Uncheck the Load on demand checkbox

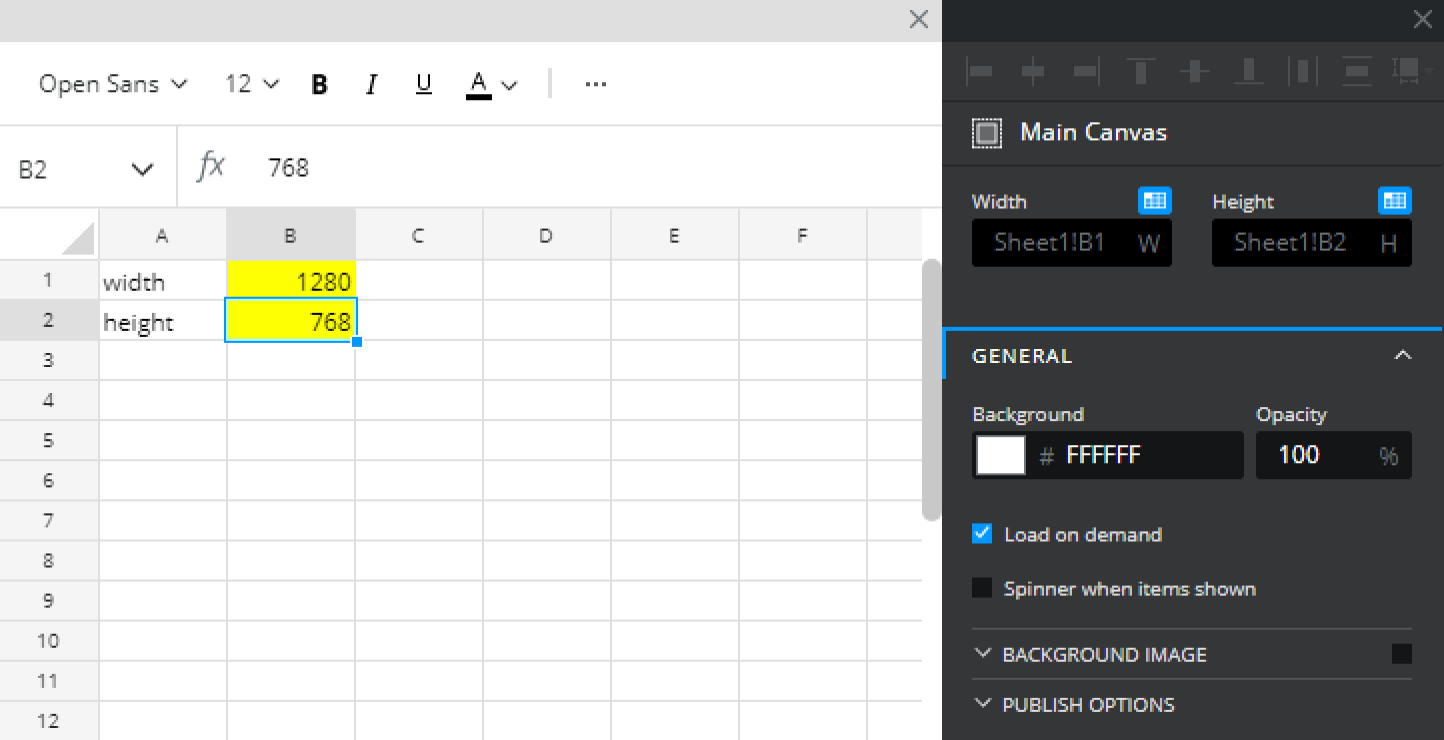[x=982, y=534]
